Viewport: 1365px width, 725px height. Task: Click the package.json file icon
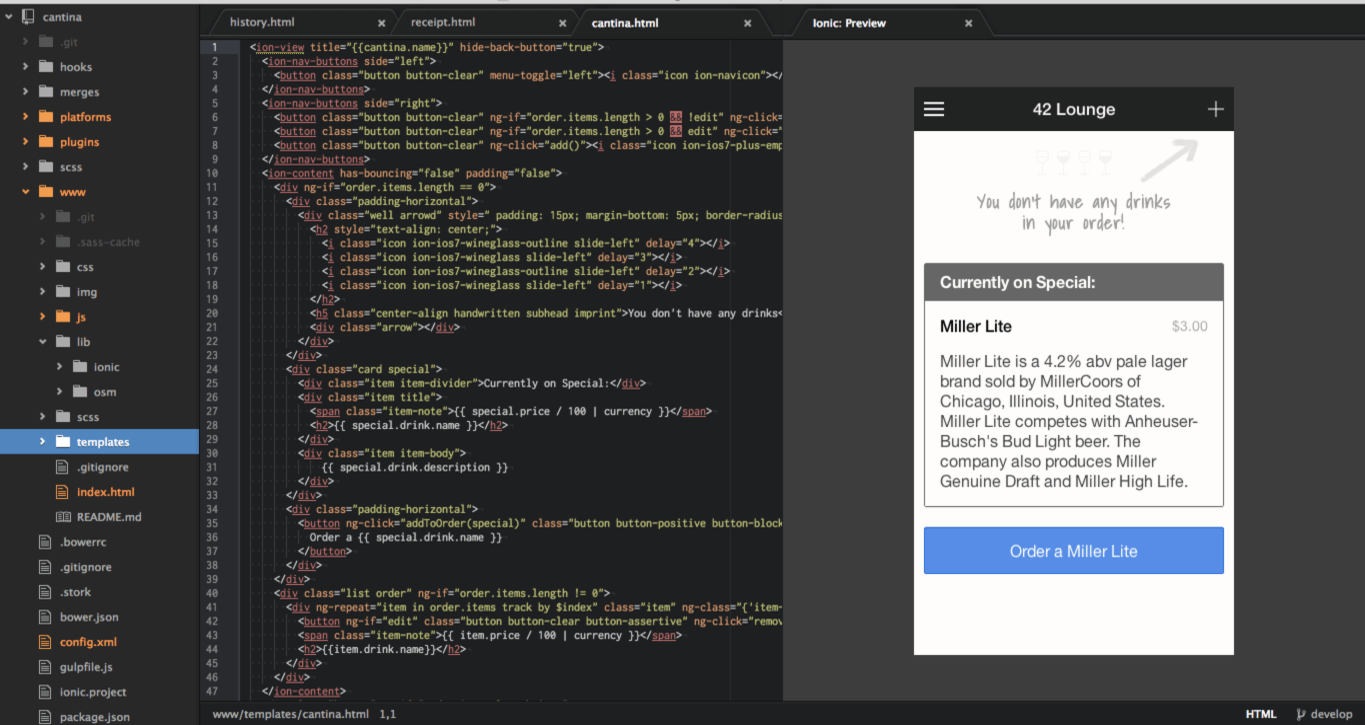[x=44, y=717]
